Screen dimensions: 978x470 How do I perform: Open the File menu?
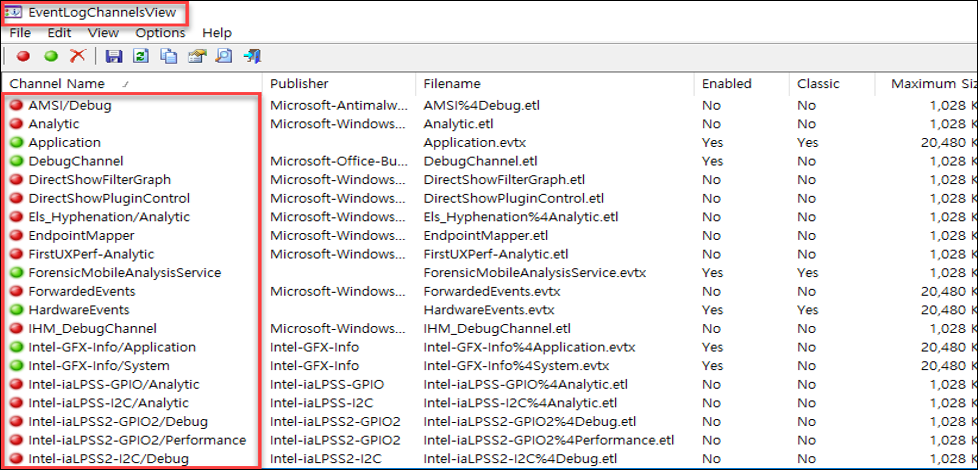click(x=21, y=33)
